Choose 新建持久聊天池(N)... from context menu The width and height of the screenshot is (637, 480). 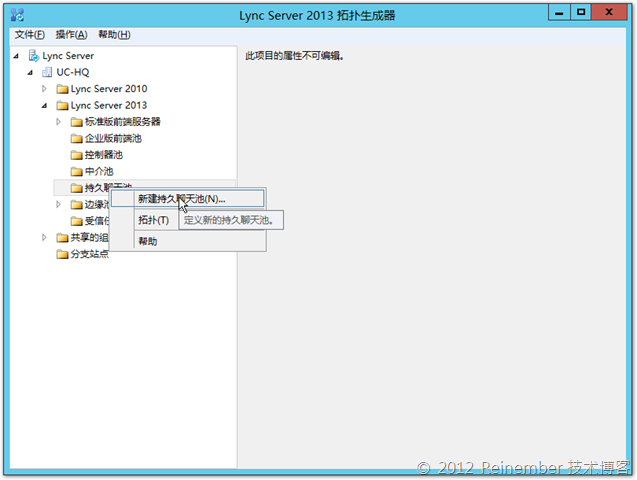click(x=188, y=199)
